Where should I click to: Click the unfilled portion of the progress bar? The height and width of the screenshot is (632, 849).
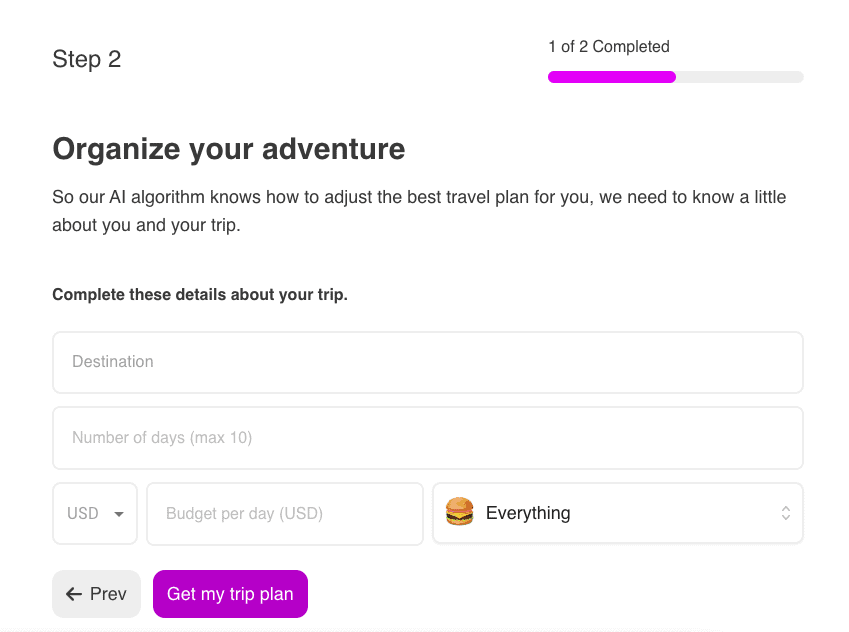pyautogui.click(x=740, y=77)
